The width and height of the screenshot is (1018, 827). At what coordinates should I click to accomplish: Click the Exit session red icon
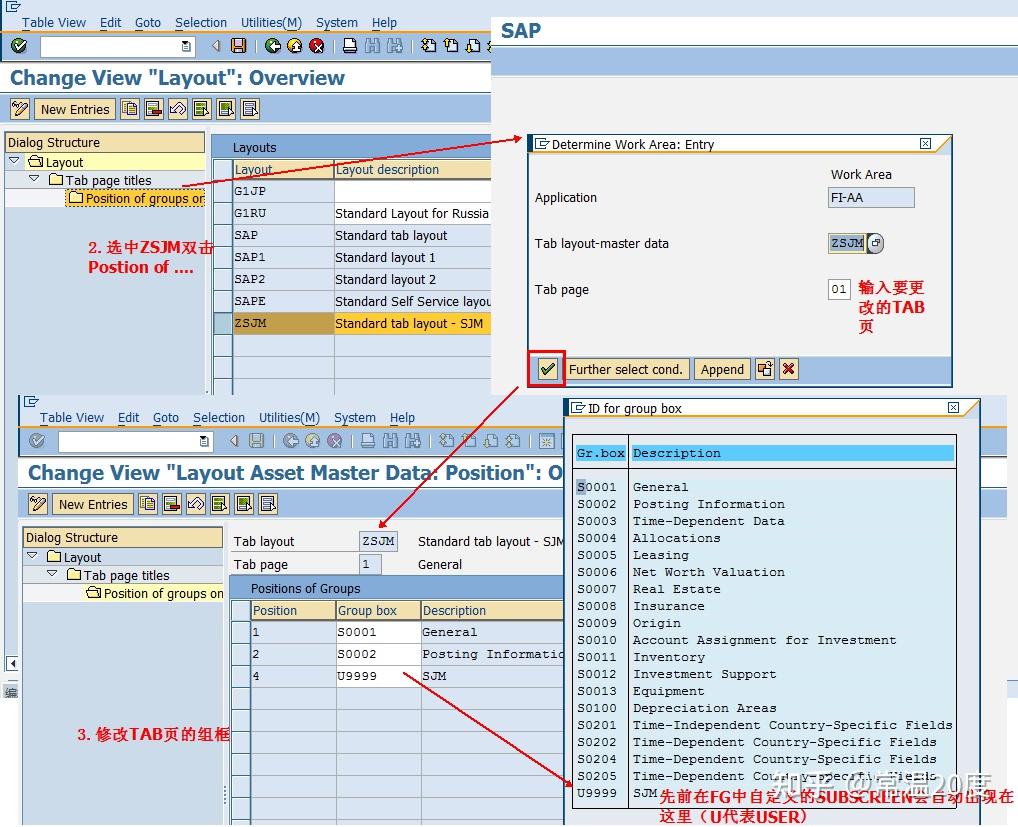pyautogui.click(x=317, y=46)
